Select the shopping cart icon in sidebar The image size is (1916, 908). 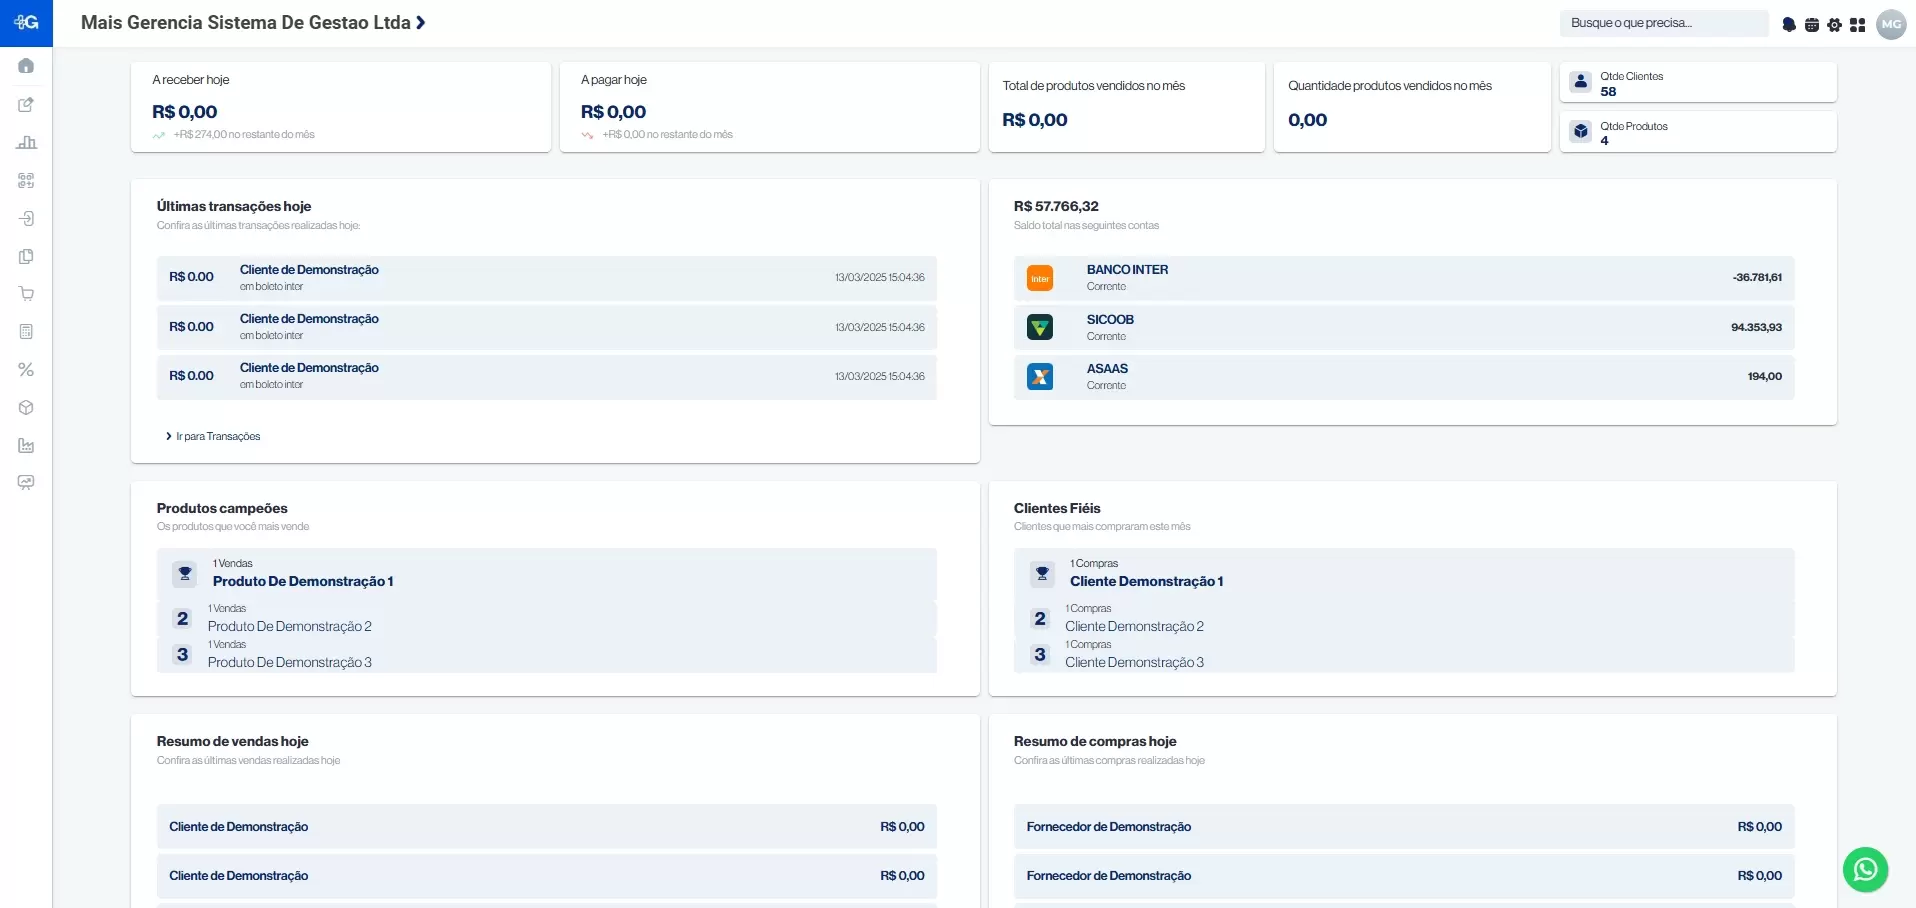(x=26, y=293)
